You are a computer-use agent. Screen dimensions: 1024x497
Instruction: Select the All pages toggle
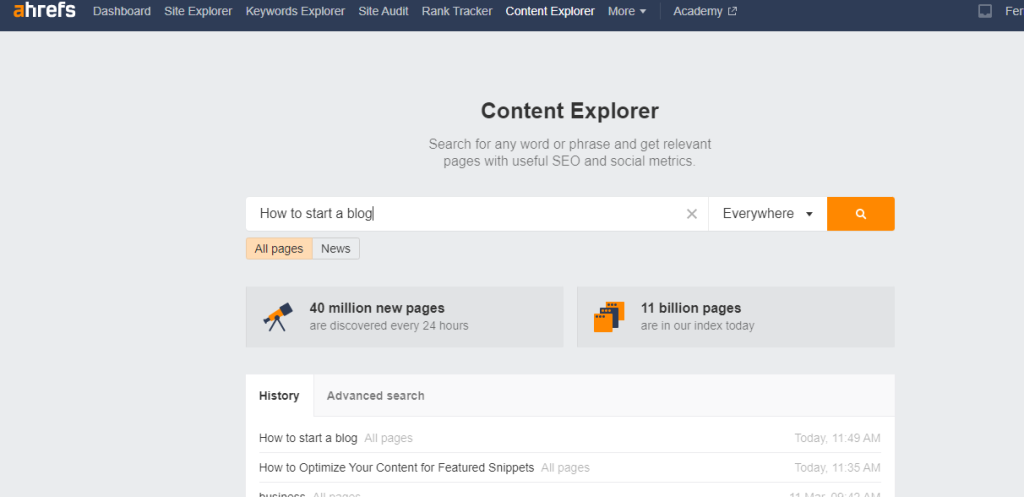(x=279, y=249)
